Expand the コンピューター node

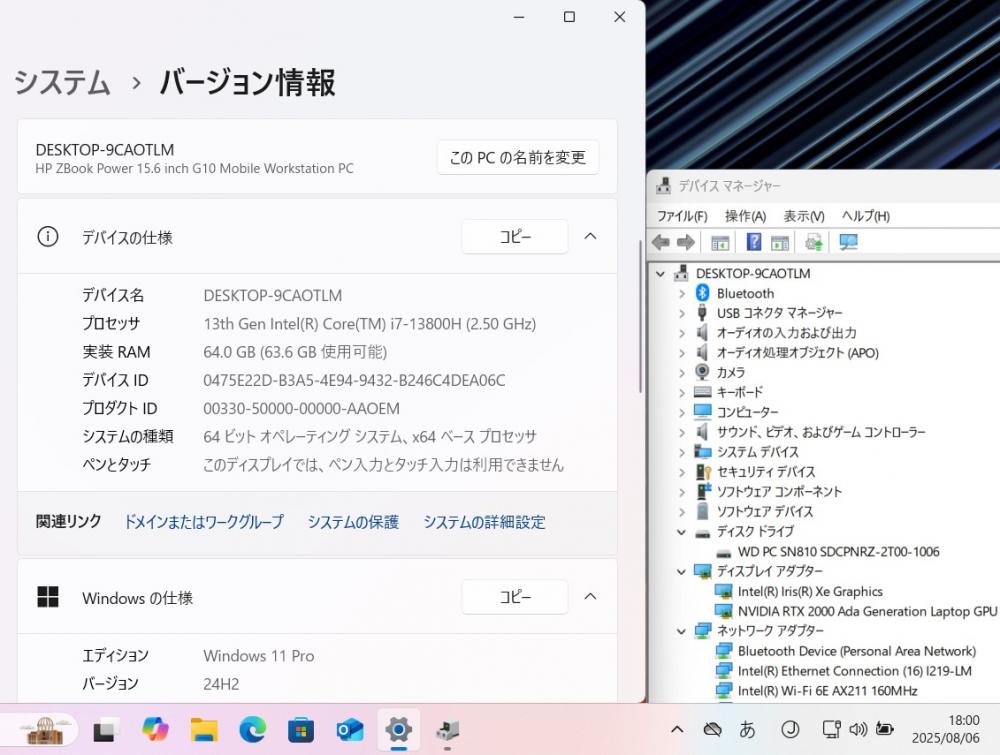tap(682, 413)
